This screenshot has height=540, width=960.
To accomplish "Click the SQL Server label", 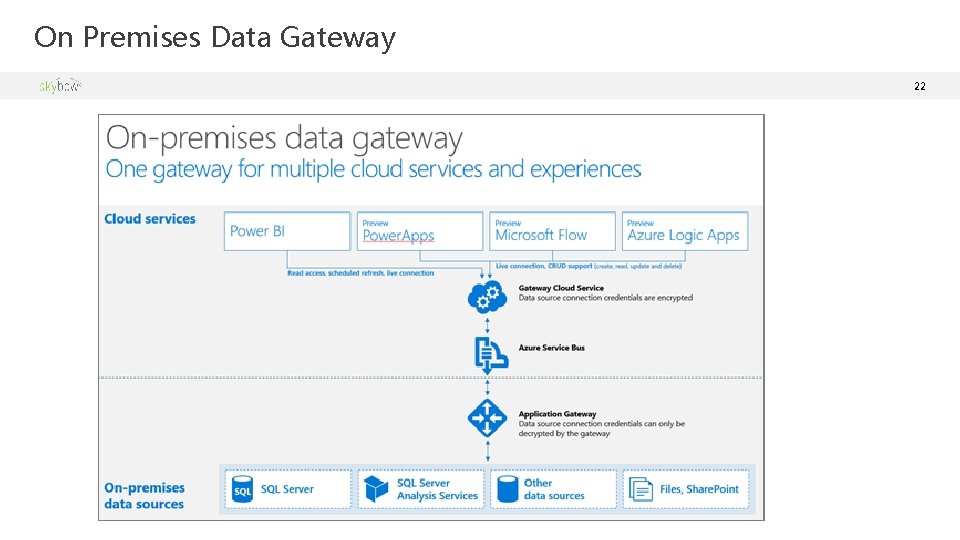I will tap(287, 489).
